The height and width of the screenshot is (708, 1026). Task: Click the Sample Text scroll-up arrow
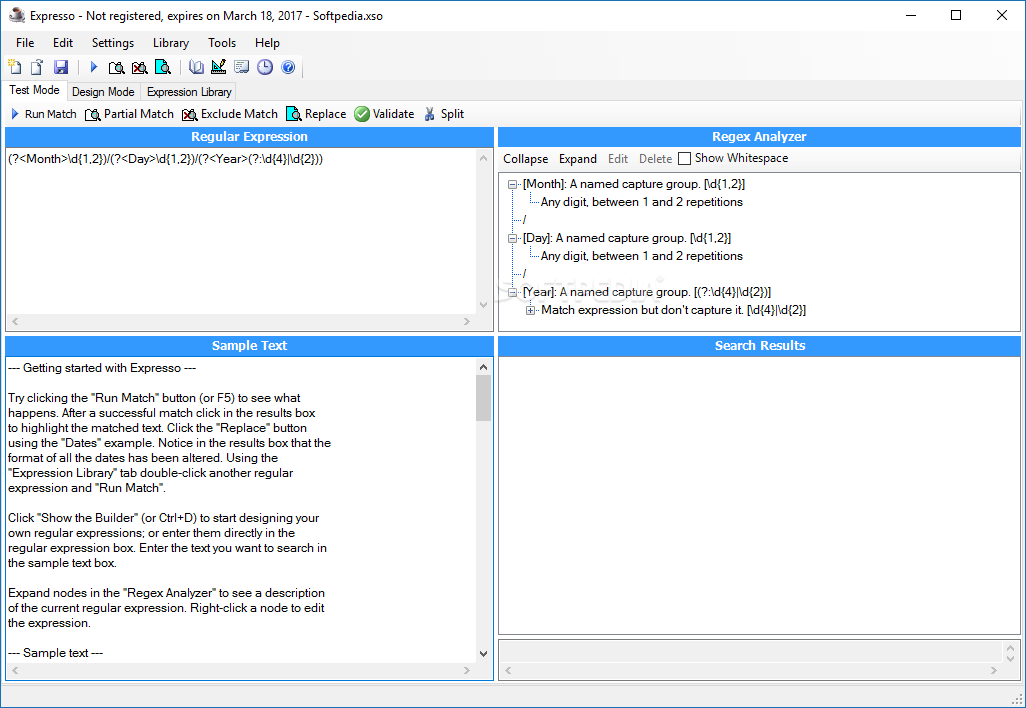484,367
